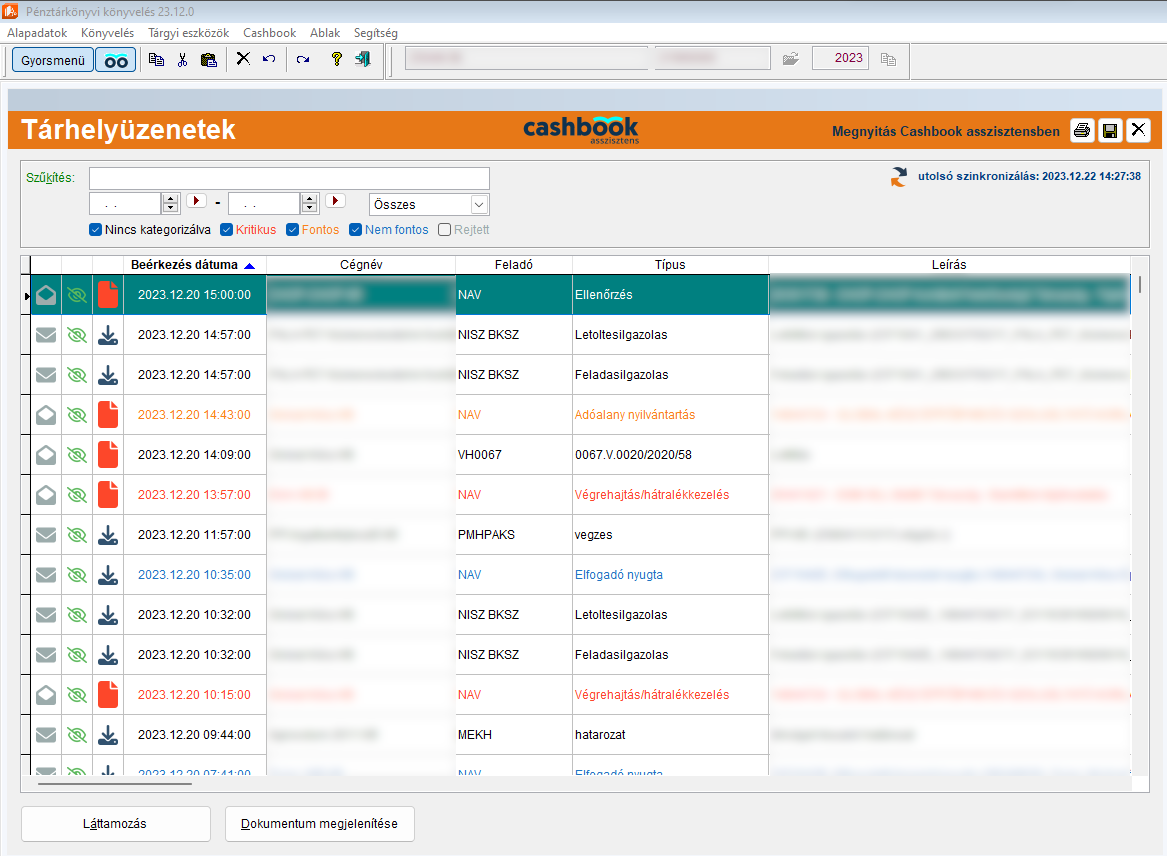Toggle eye icon on 14:43:00 Adóalany row

pos(77,415)
